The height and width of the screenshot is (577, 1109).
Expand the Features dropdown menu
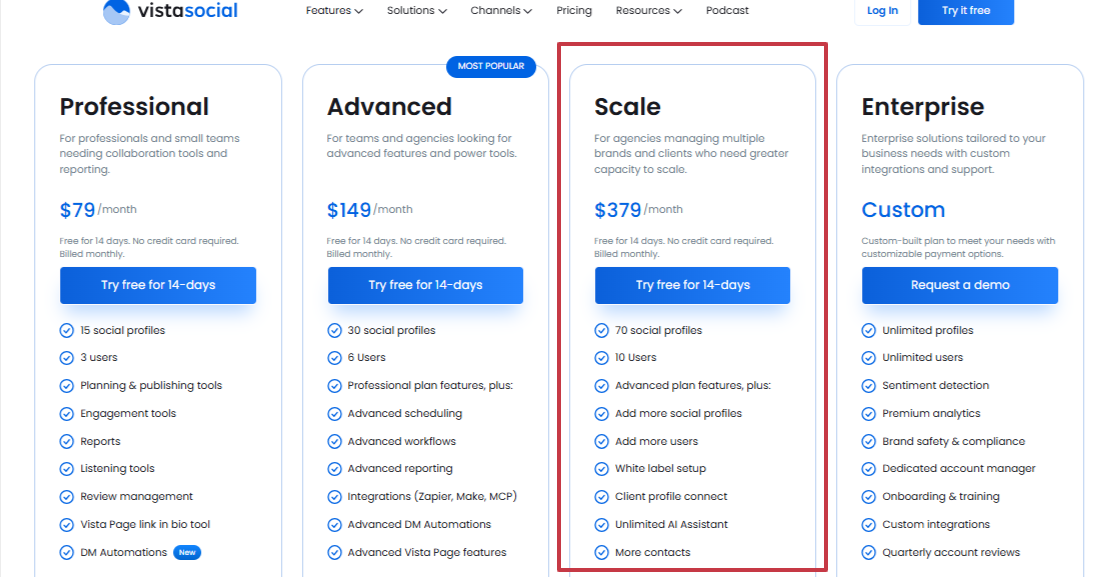[x=334, y=11]
